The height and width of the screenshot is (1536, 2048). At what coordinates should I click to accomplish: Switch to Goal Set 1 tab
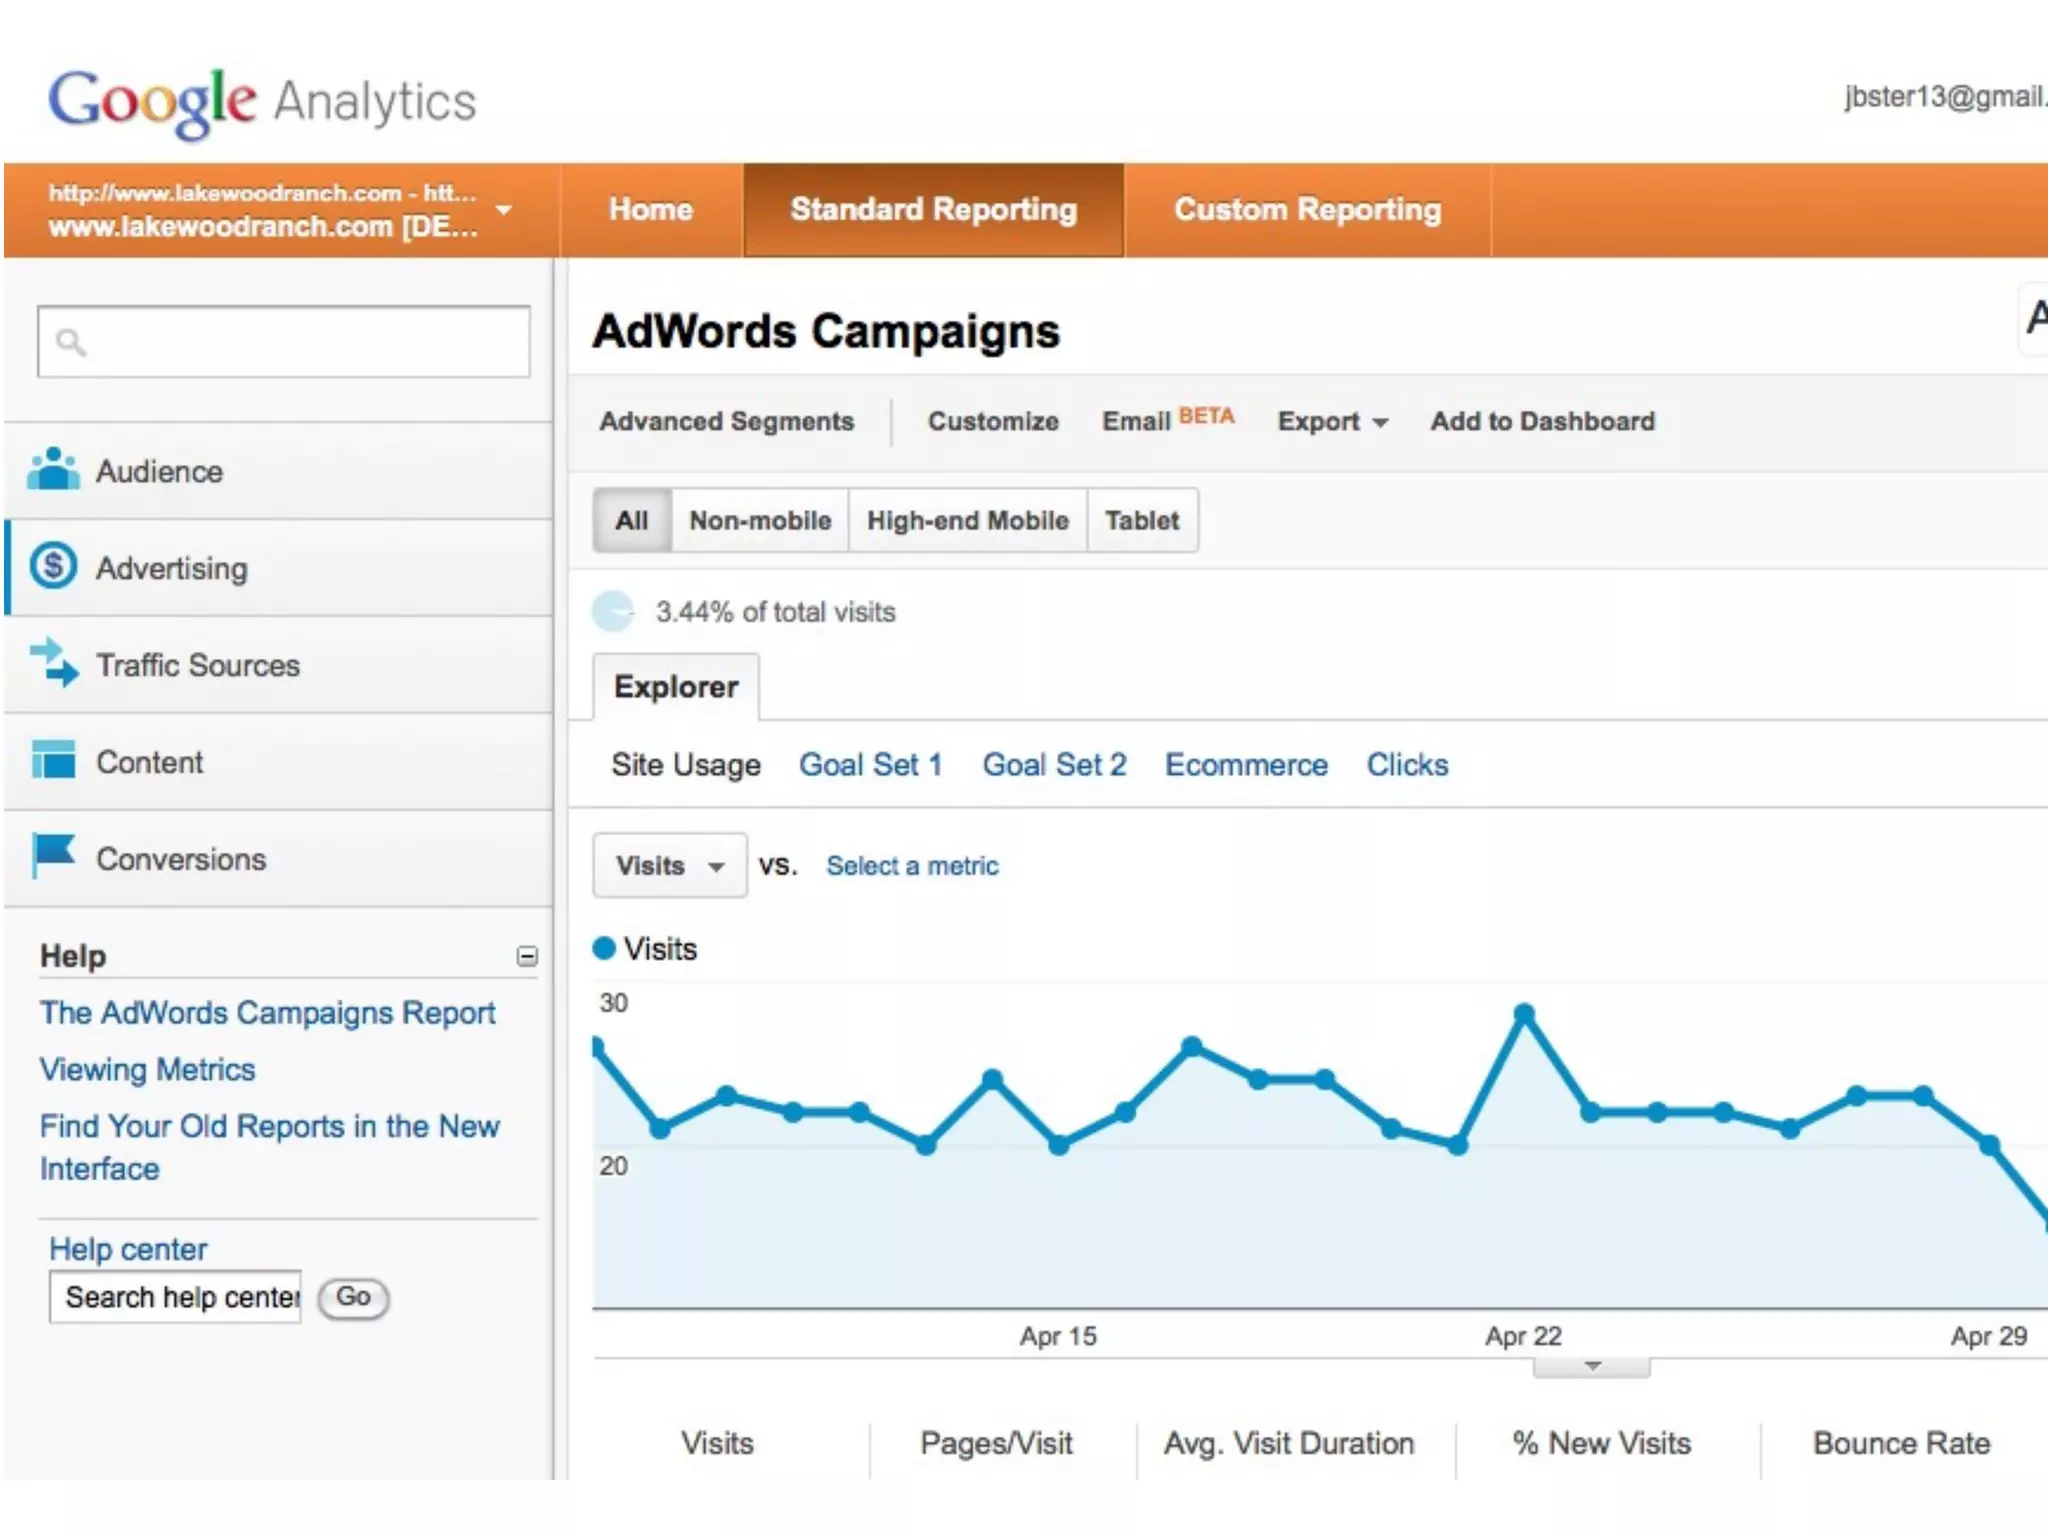pos(870,765)
